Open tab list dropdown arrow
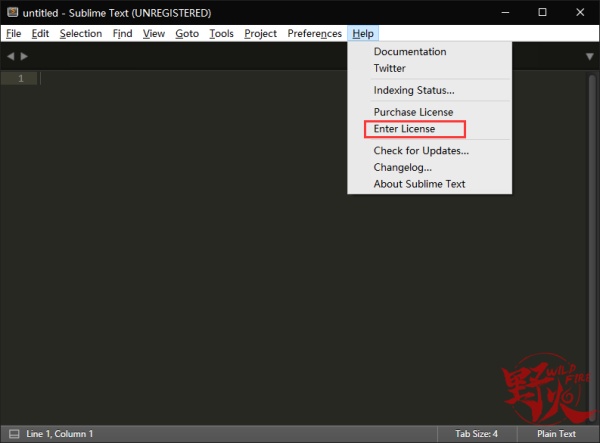The height and width of the screenshot is (443, 600). pos(590,57)
